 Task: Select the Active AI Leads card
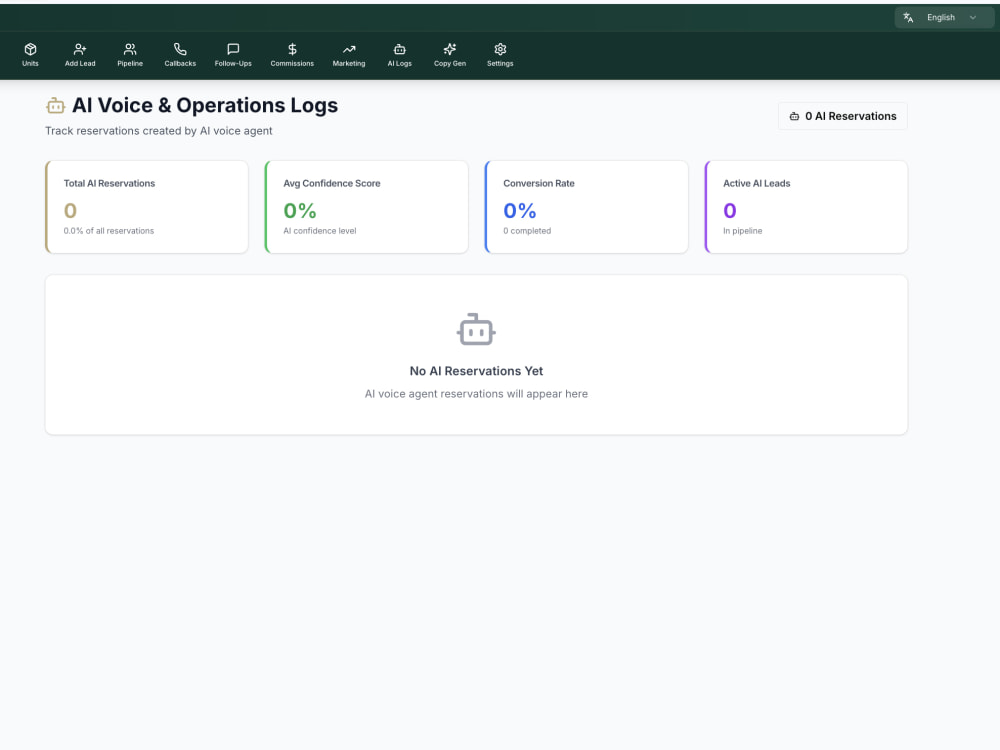[806, 207]
